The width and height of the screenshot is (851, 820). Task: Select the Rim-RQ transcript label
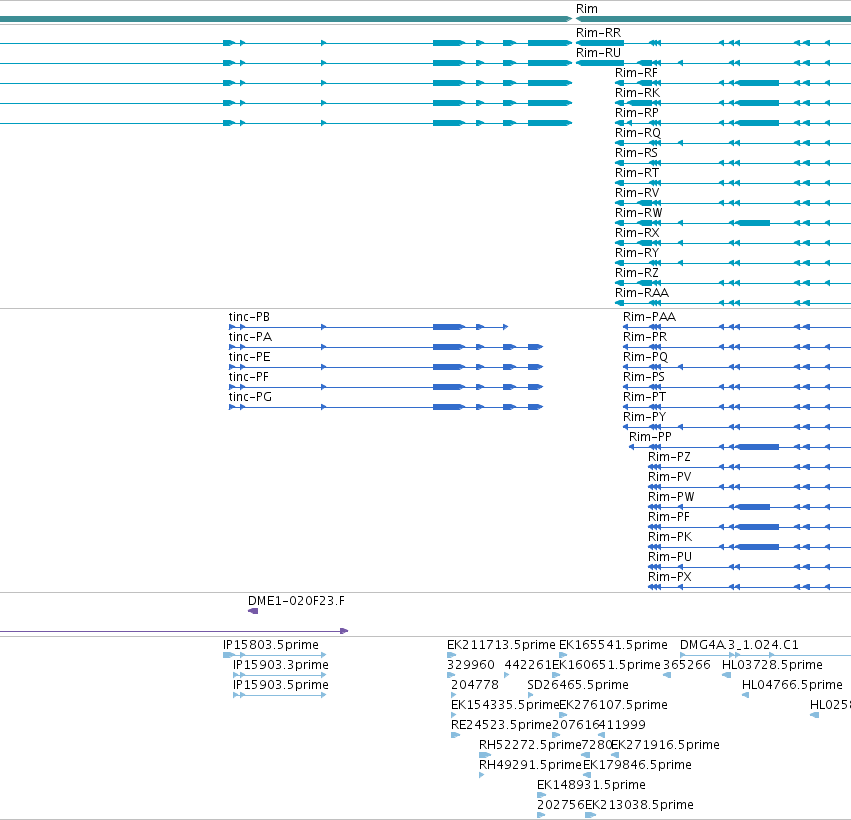tap(638, 133)
